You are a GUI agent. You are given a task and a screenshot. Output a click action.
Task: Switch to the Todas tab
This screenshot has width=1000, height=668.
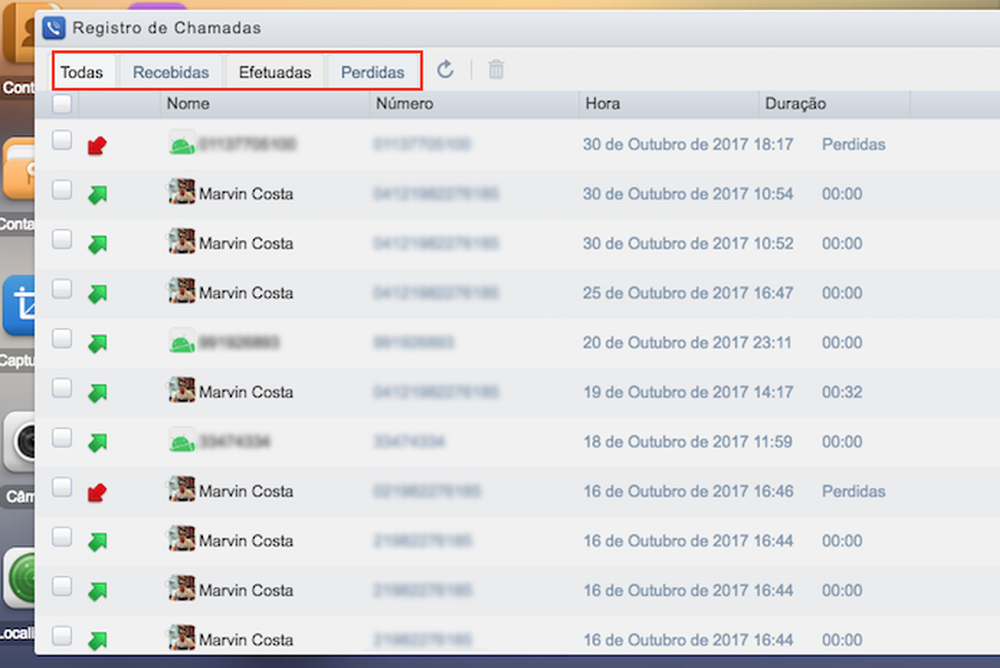click(82, 72)
